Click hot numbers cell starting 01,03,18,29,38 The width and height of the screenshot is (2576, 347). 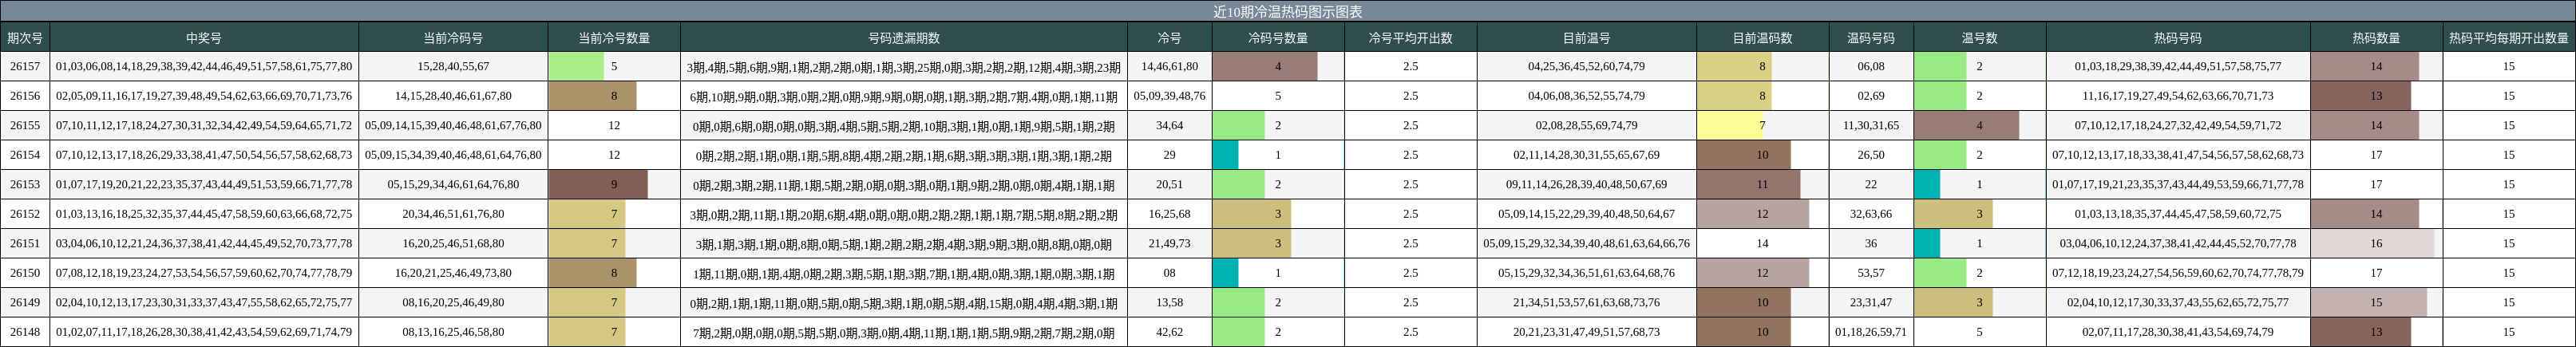(2178, 66)
